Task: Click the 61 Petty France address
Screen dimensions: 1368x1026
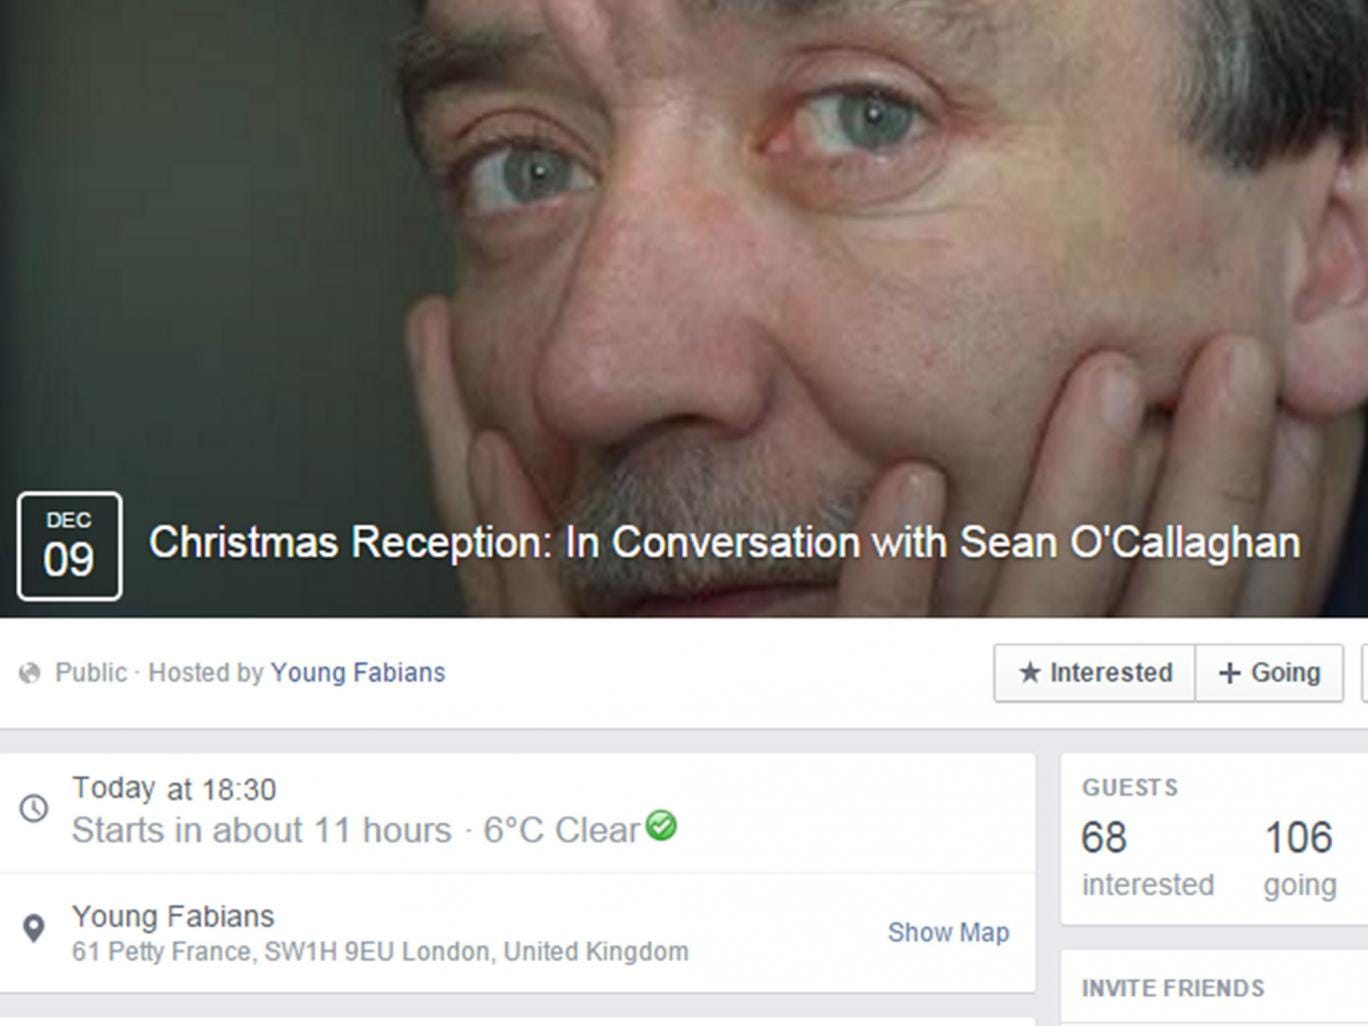Action: click(x=380, y=951)
